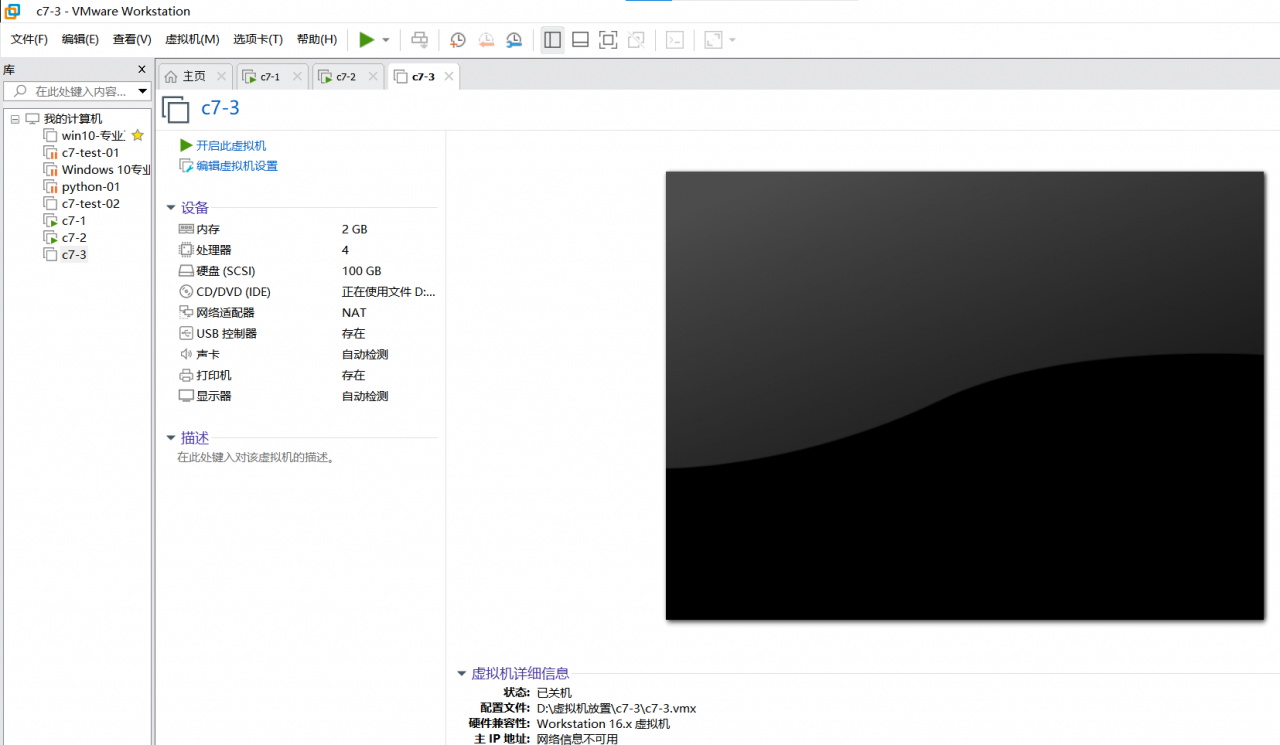Toggle the show library sidebar icon
This screenshot has width=1280, height=745.
[552, 40]
